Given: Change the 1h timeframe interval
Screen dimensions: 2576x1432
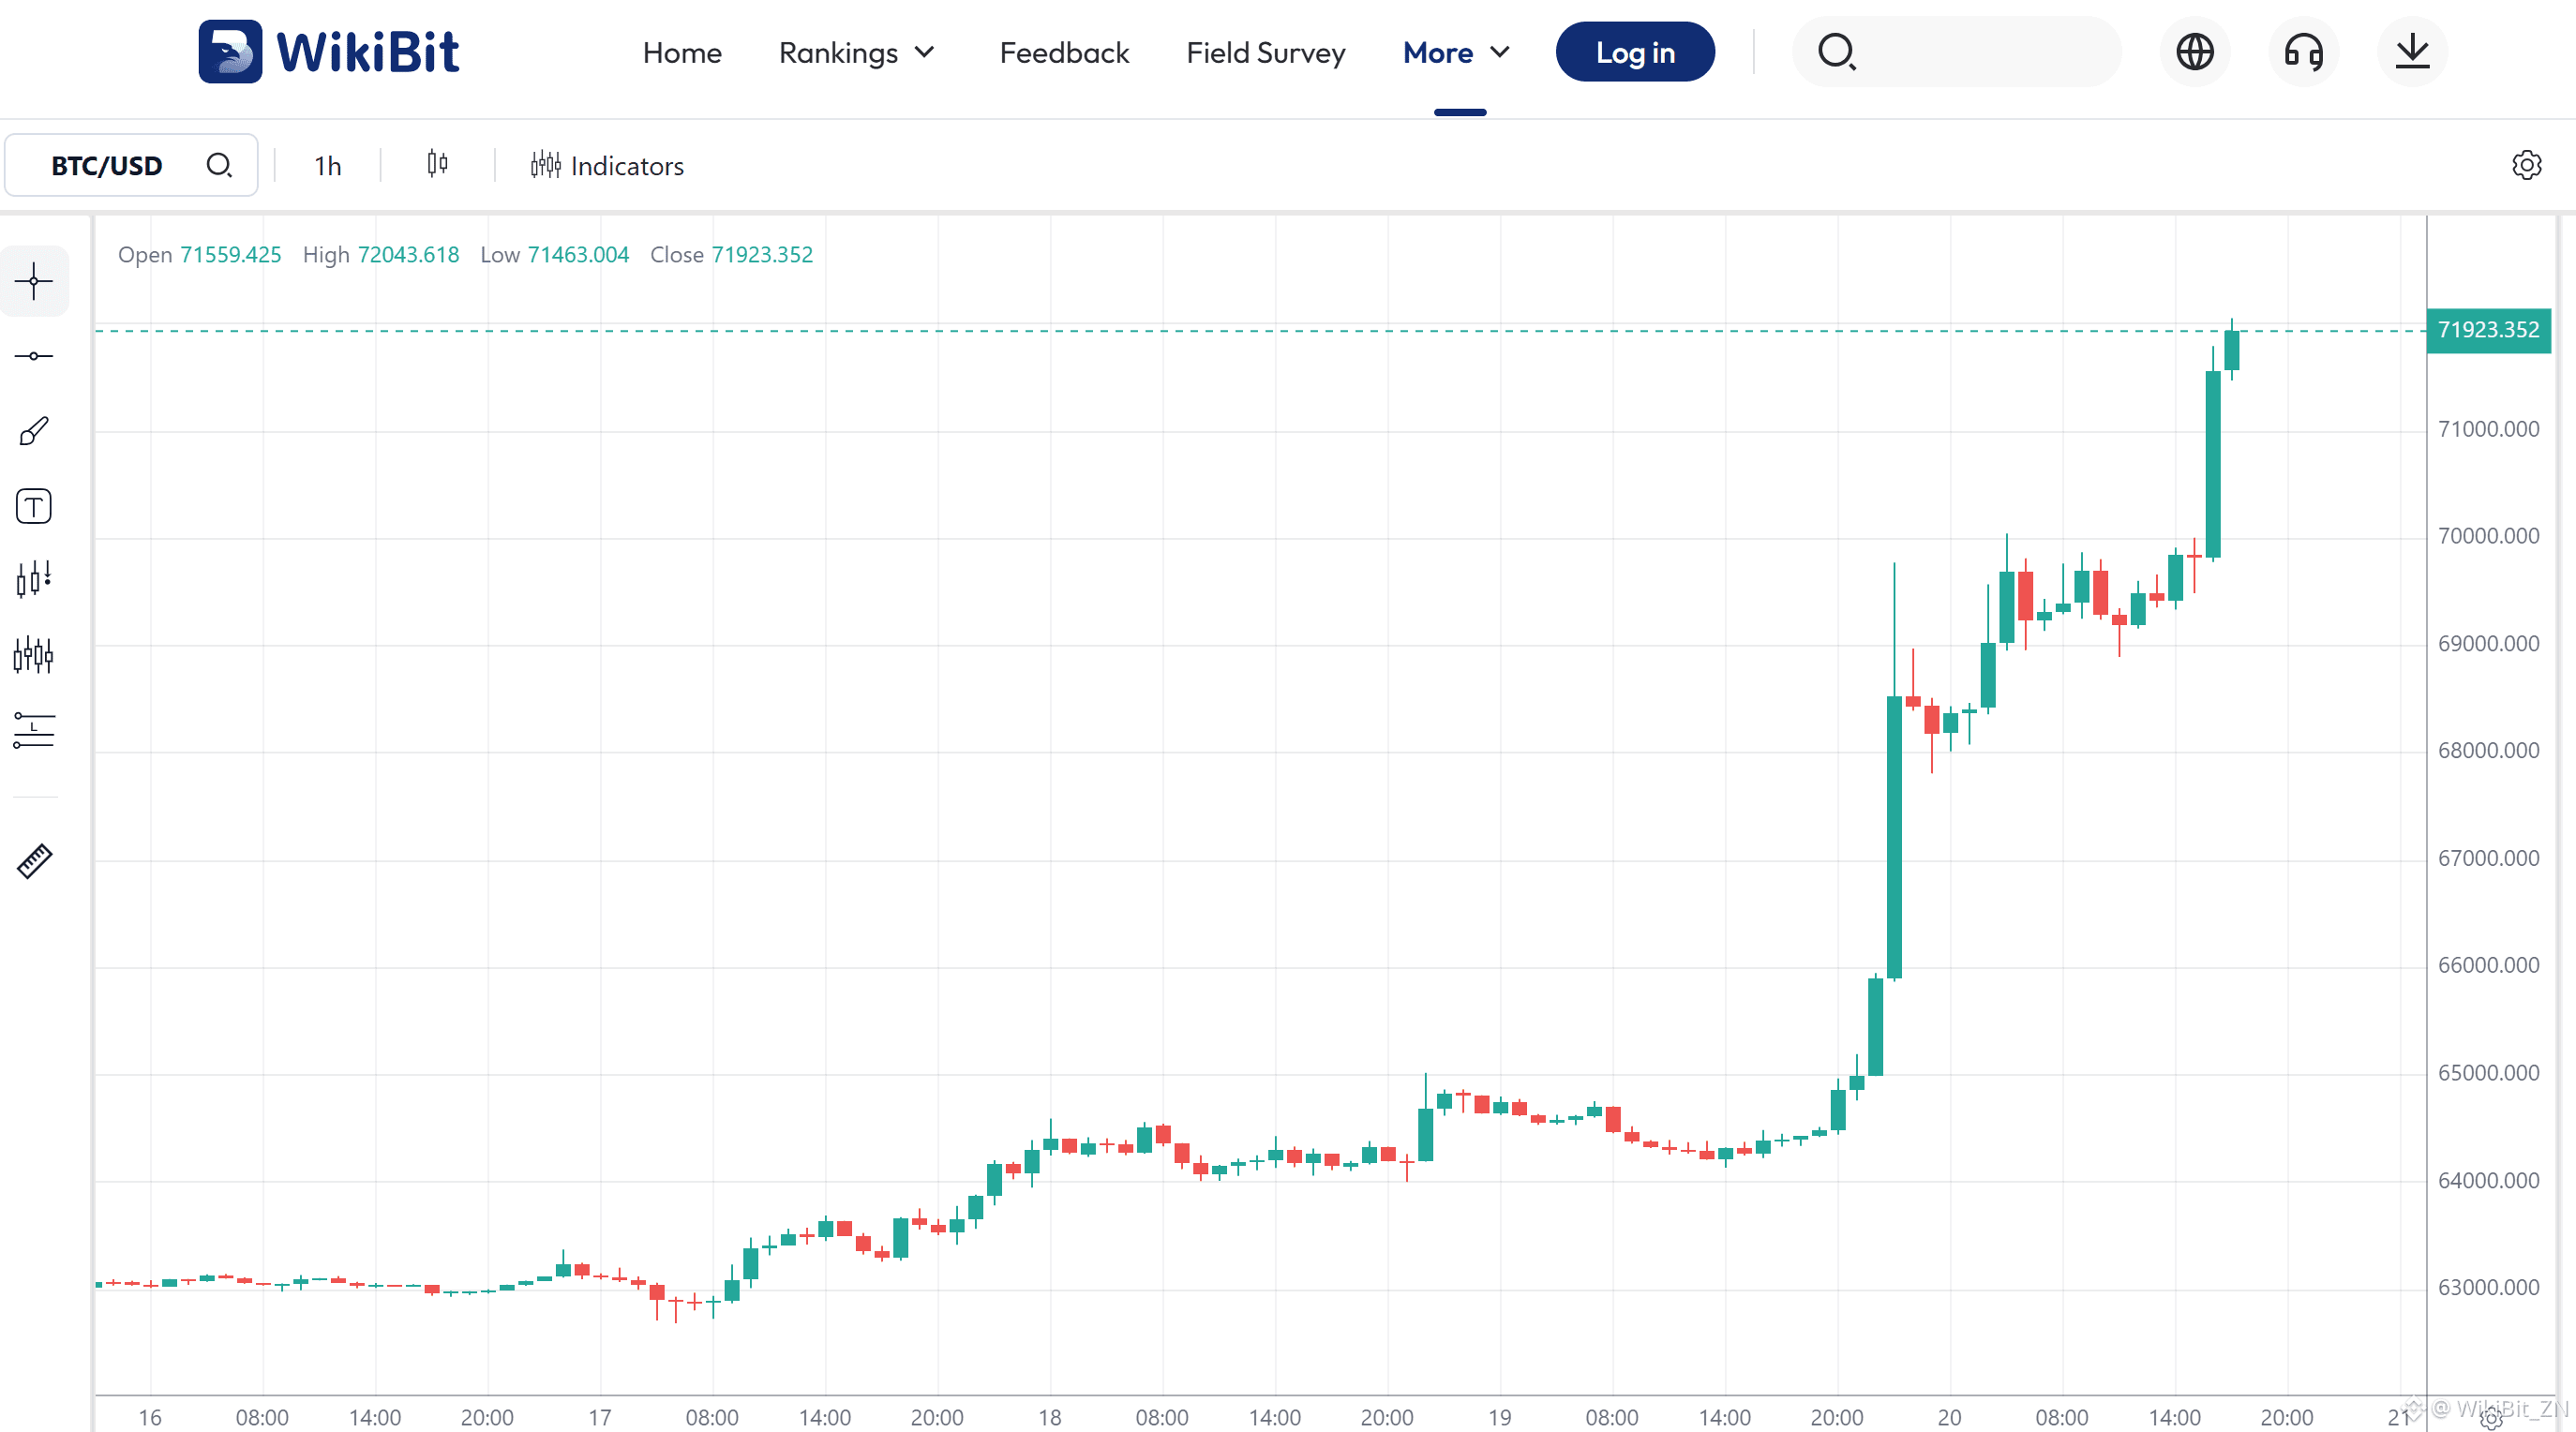Looking at the screenshot, I should tap(328, 166).
